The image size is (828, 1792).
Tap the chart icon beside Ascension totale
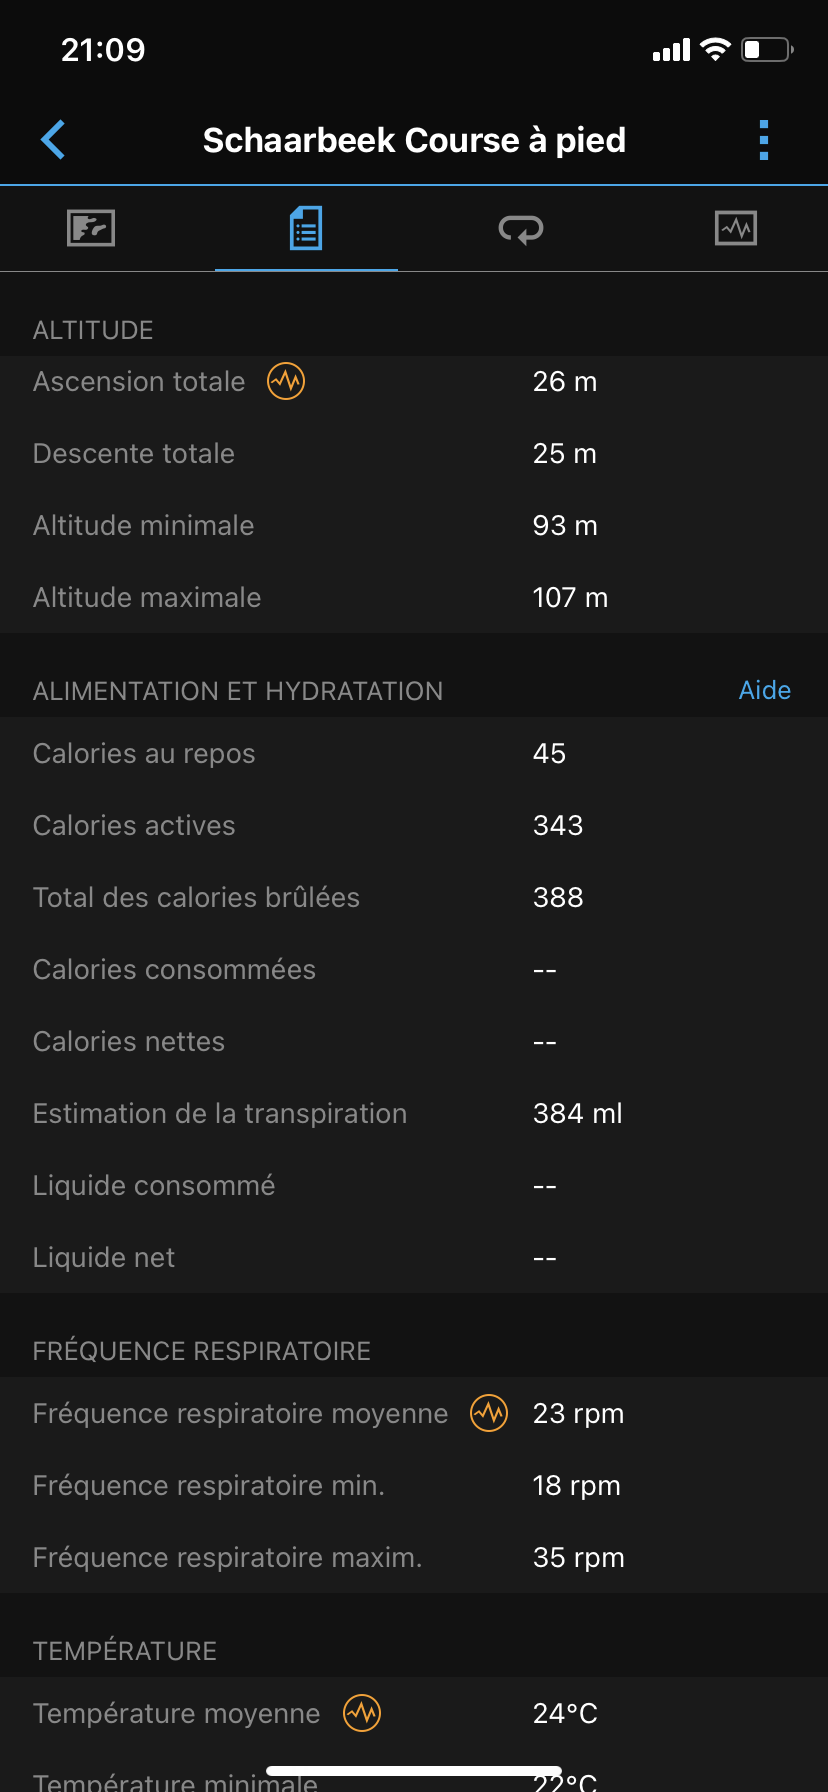(286, 381)
